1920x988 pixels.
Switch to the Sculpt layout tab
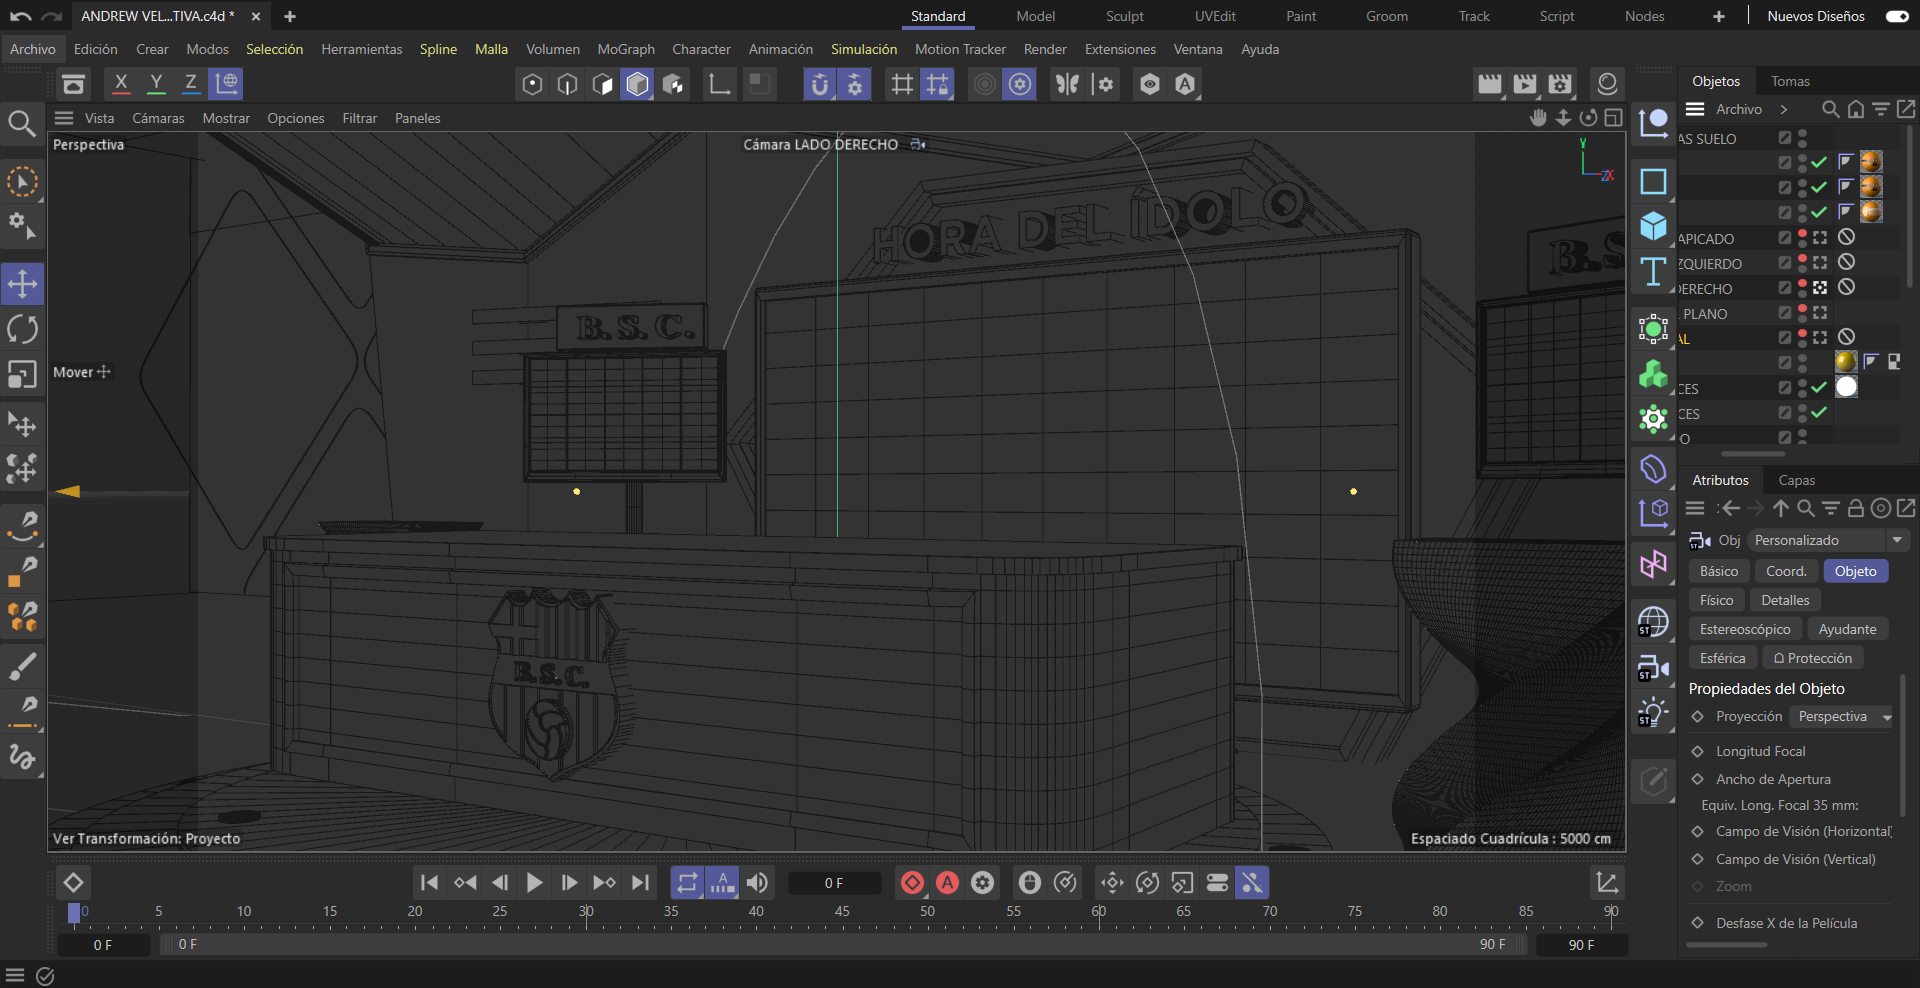(1124, 16)
